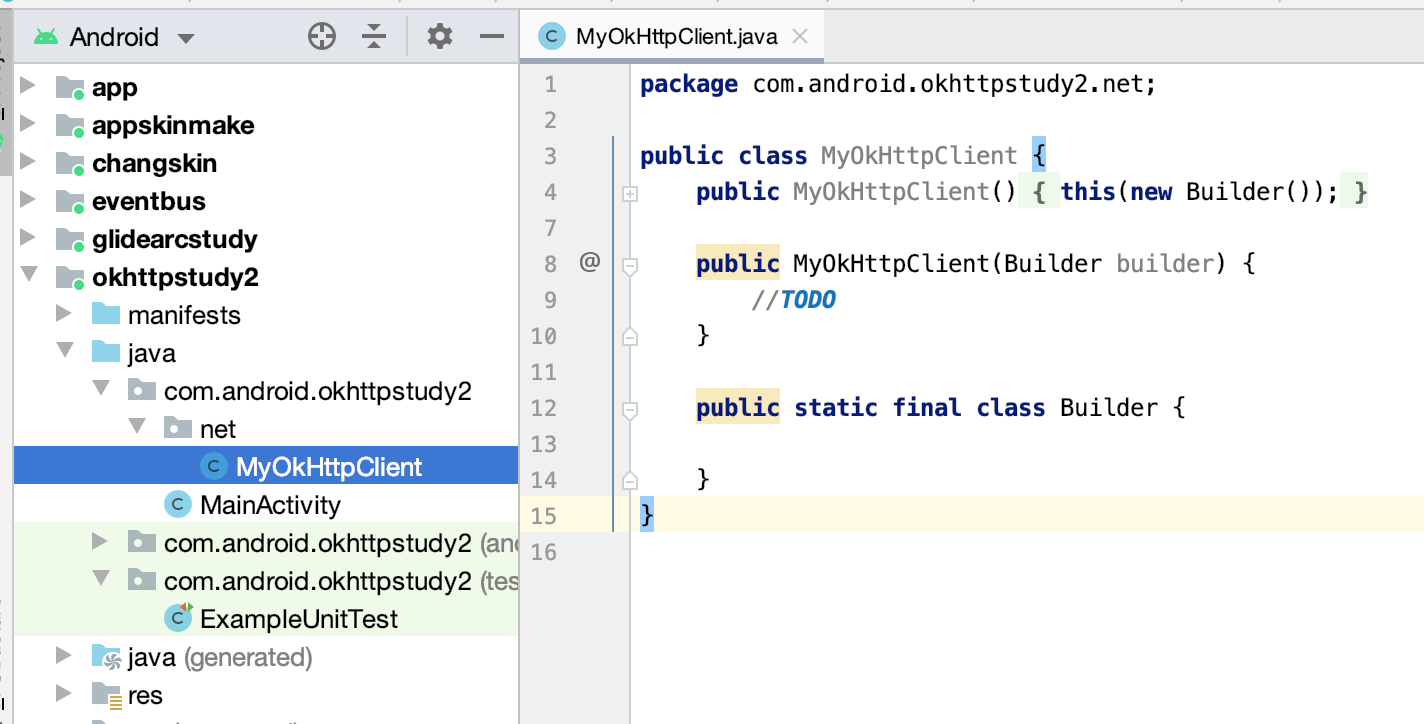Click the net package folder icon
Image resolution: width=1424 pixels, height=724 pixels.
177,429
